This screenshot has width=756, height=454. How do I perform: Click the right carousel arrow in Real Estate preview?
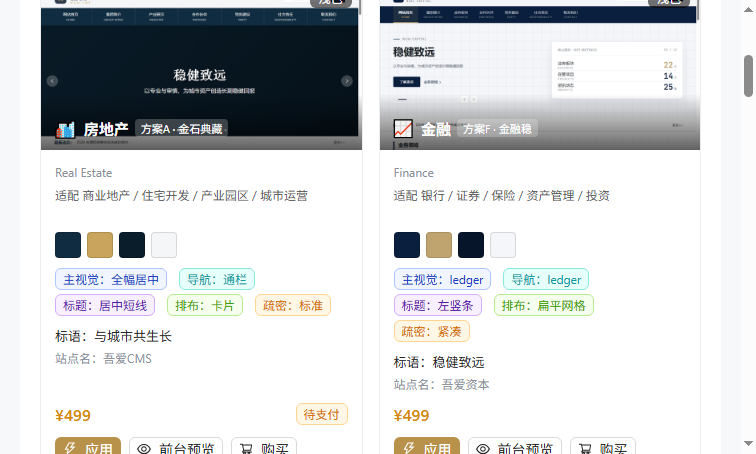[347, 81]
